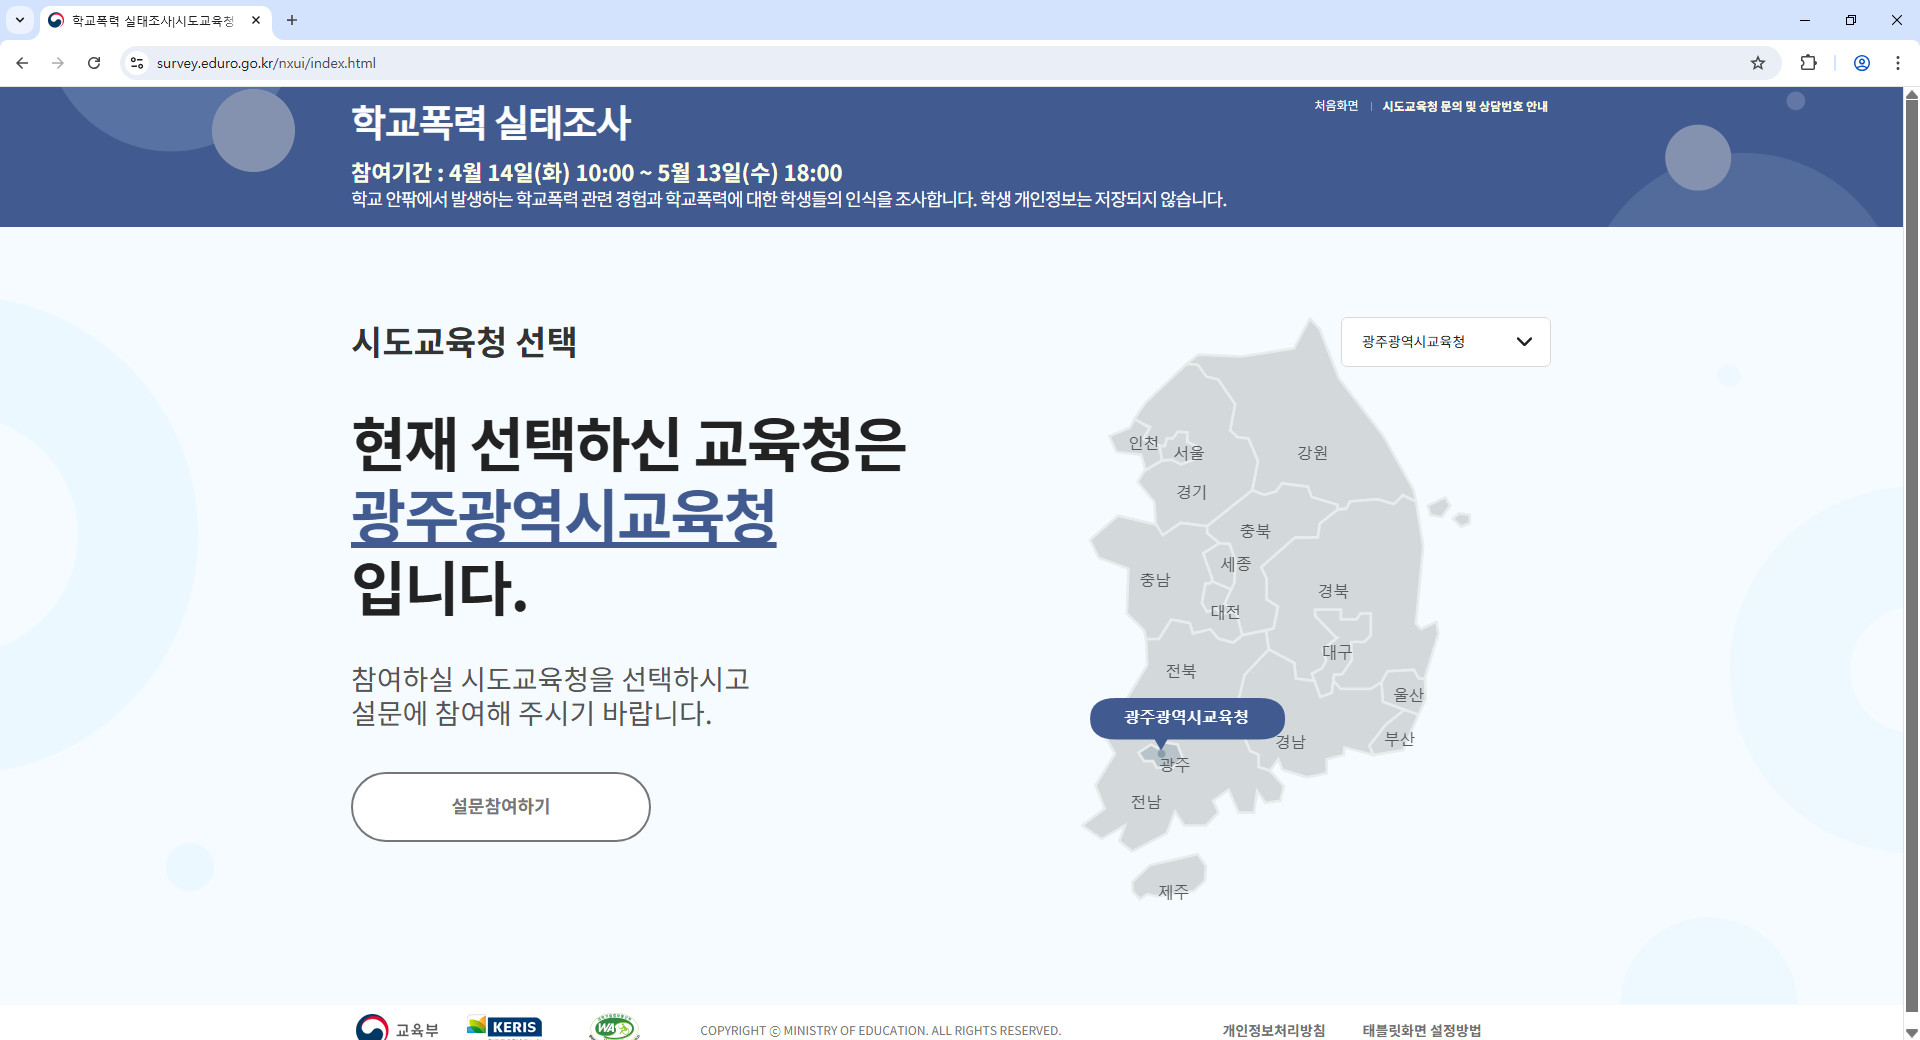Open the Chrome profile icon
1920x1040 pixels.
[1862, 63]
